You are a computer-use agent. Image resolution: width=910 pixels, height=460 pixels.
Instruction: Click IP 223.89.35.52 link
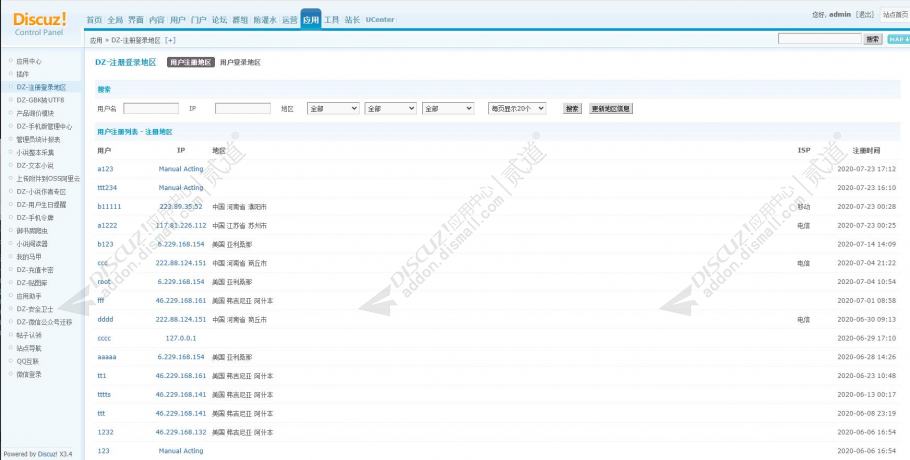click(x=180, y=207)
